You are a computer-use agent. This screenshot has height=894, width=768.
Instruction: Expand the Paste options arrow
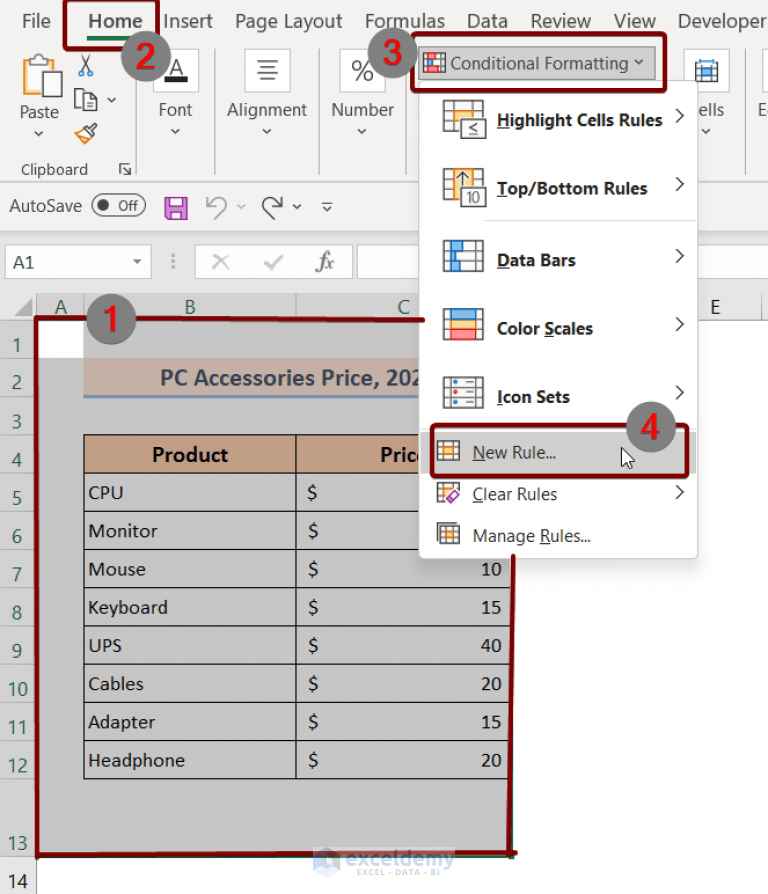click(x=39, y=134)
